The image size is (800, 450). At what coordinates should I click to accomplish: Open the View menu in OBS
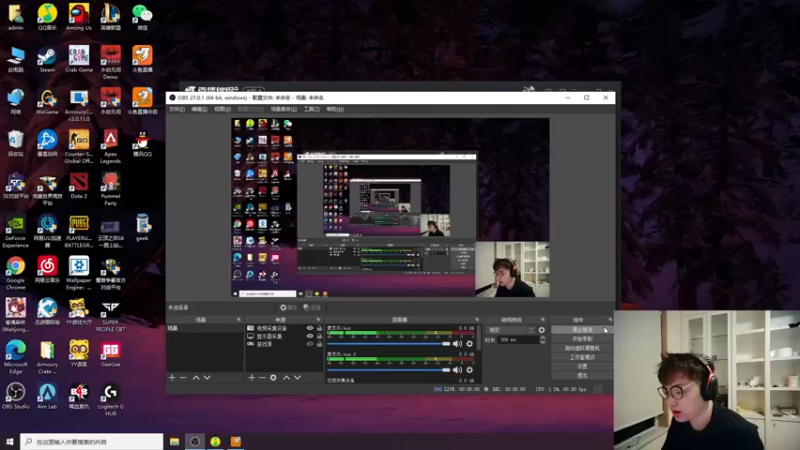click(222, 109)
